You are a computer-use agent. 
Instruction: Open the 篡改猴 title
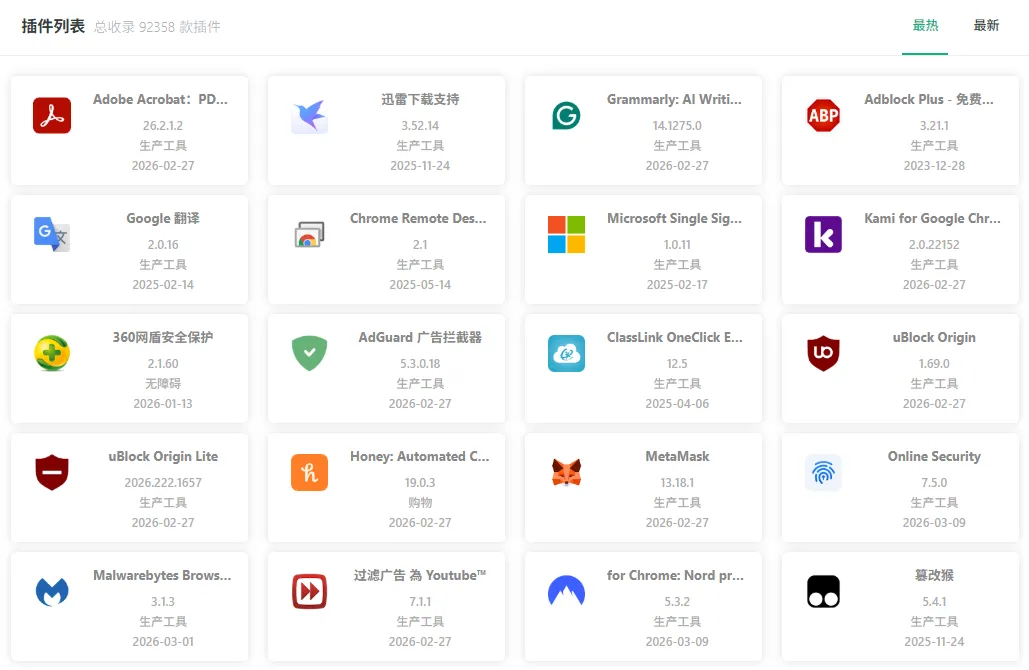[934, 576]
